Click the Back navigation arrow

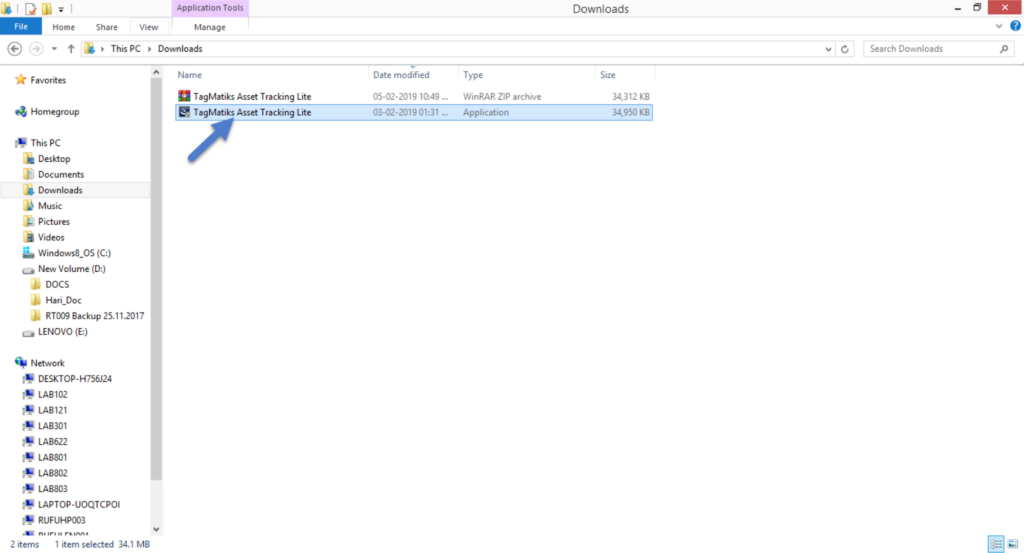click(15, 48)
